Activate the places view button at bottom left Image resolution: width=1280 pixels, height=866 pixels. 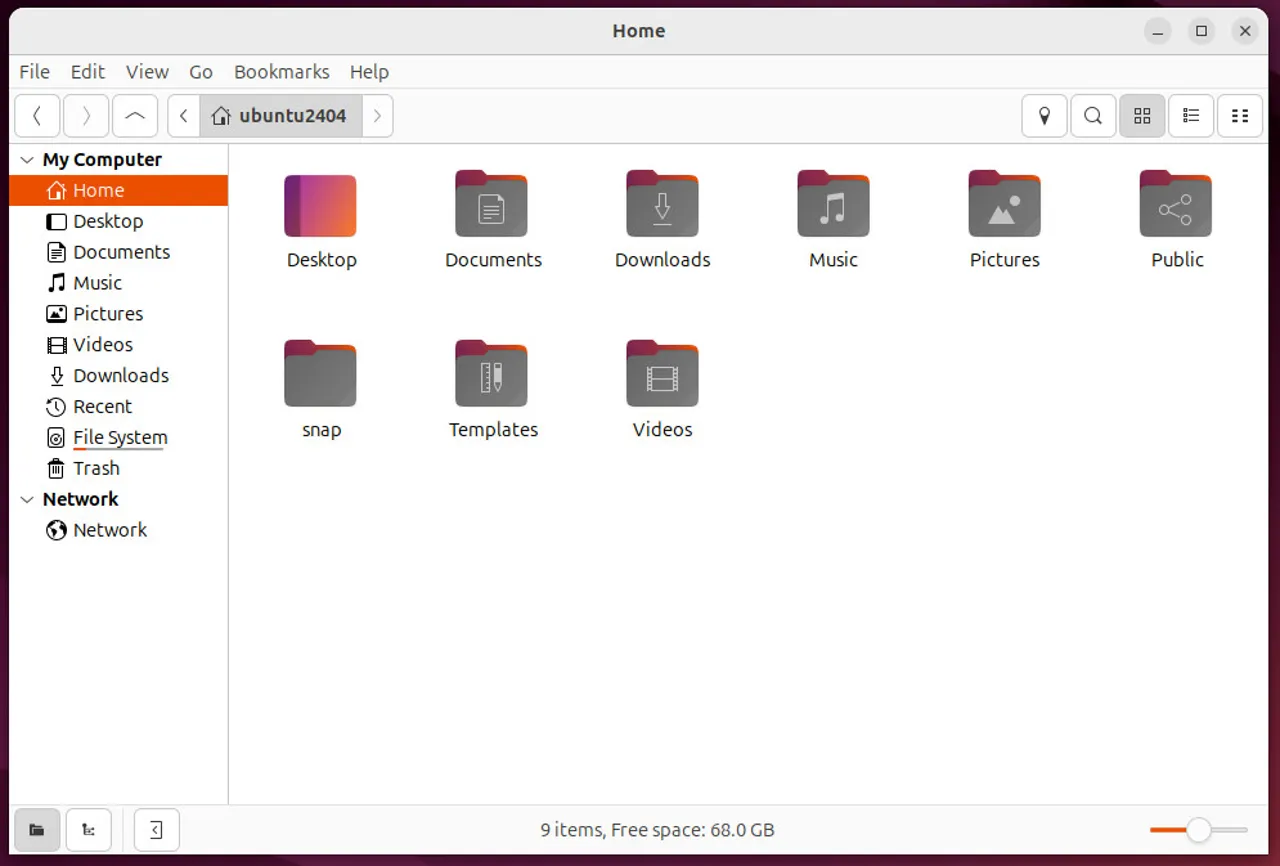point(37,829)
